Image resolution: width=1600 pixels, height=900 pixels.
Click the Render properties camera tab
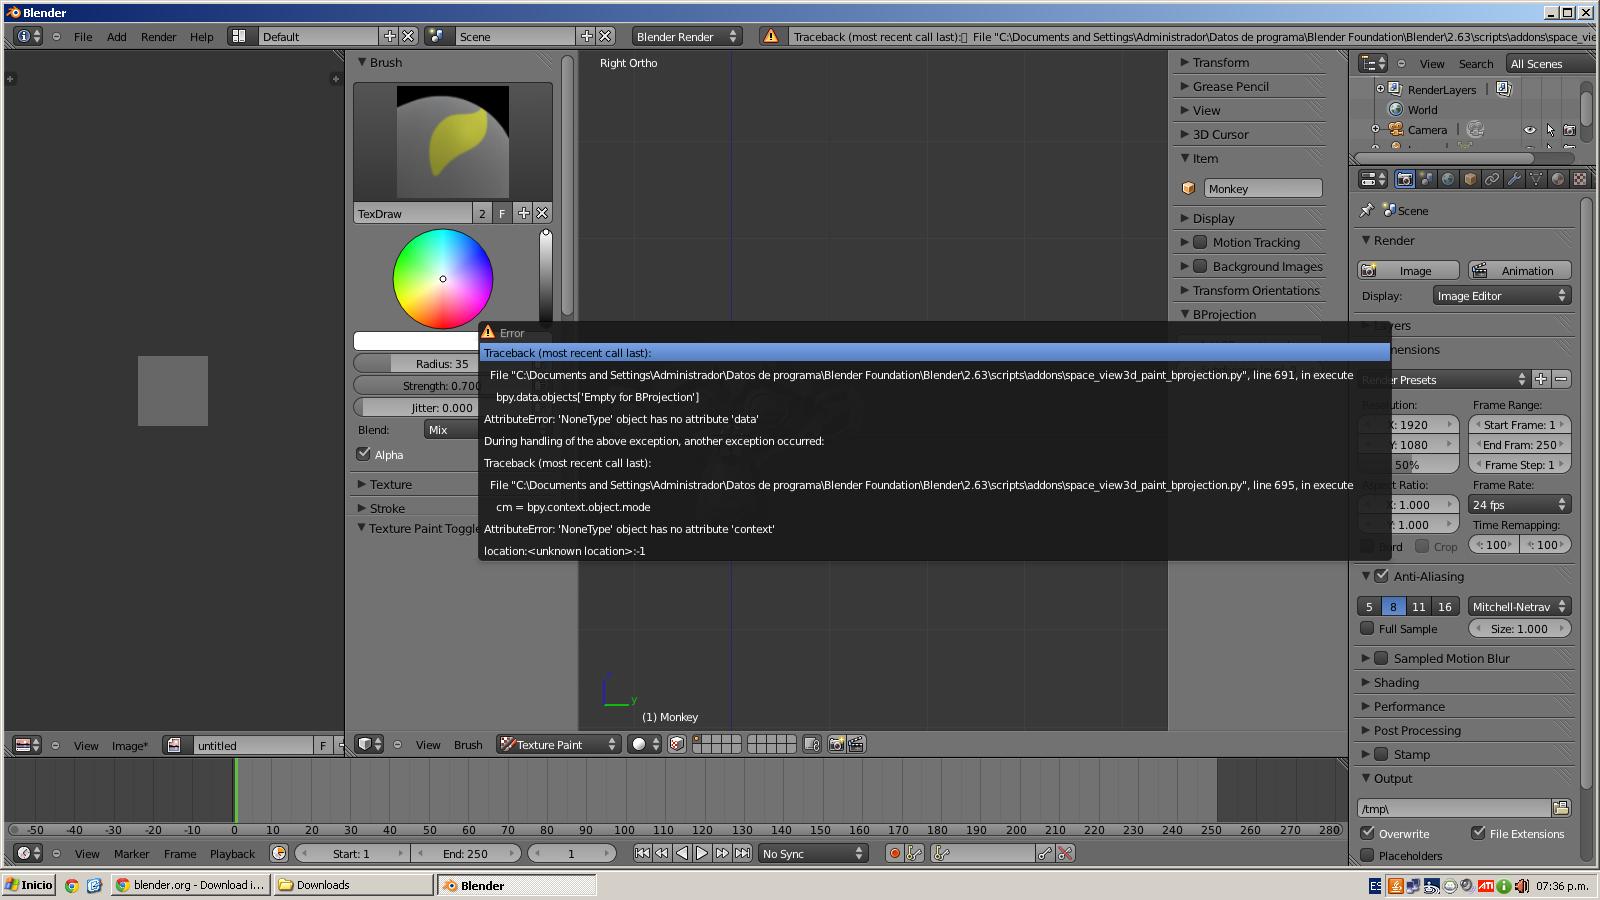1405,179
